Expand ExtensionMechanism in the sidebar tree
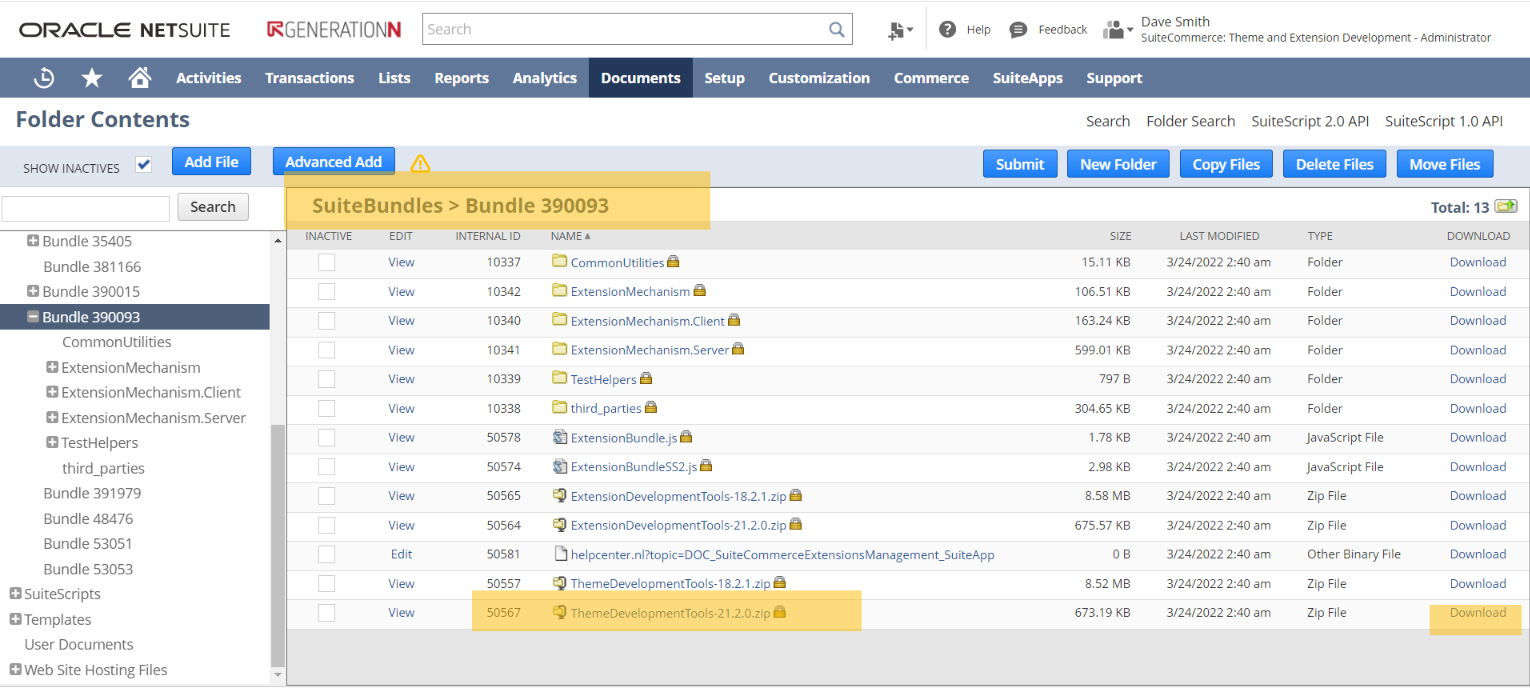The width and height of the screenshot is (1530, 694). coord(52,367)
